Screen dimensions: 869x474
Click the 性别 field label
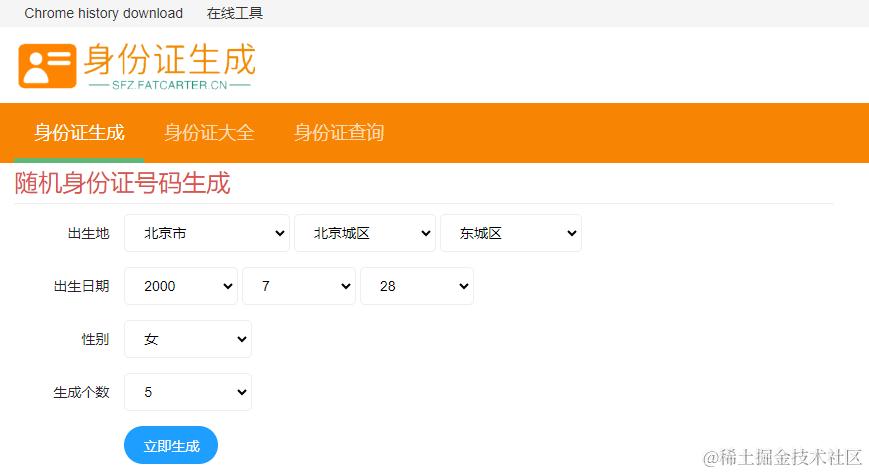[x=95, y=339]
